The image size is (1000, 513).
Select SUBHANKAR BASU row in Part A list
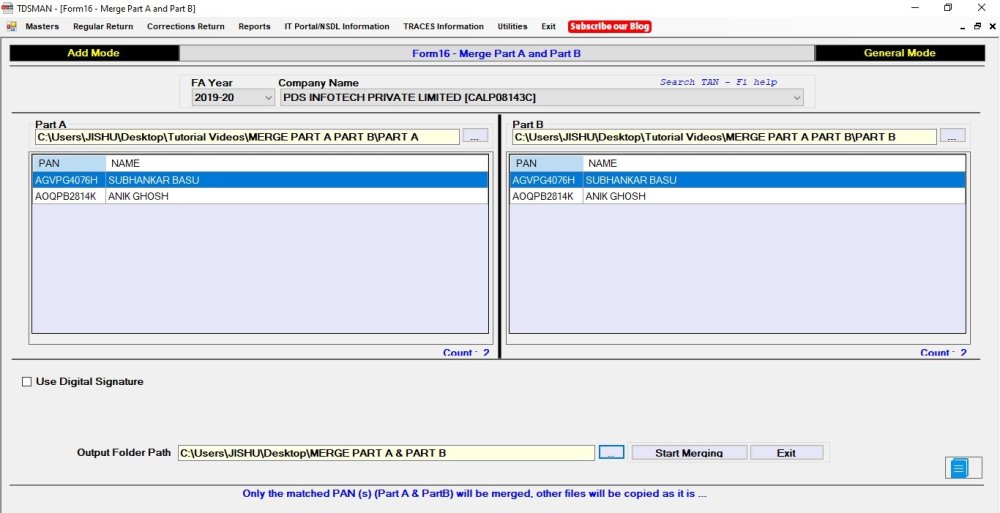(260, 180)
